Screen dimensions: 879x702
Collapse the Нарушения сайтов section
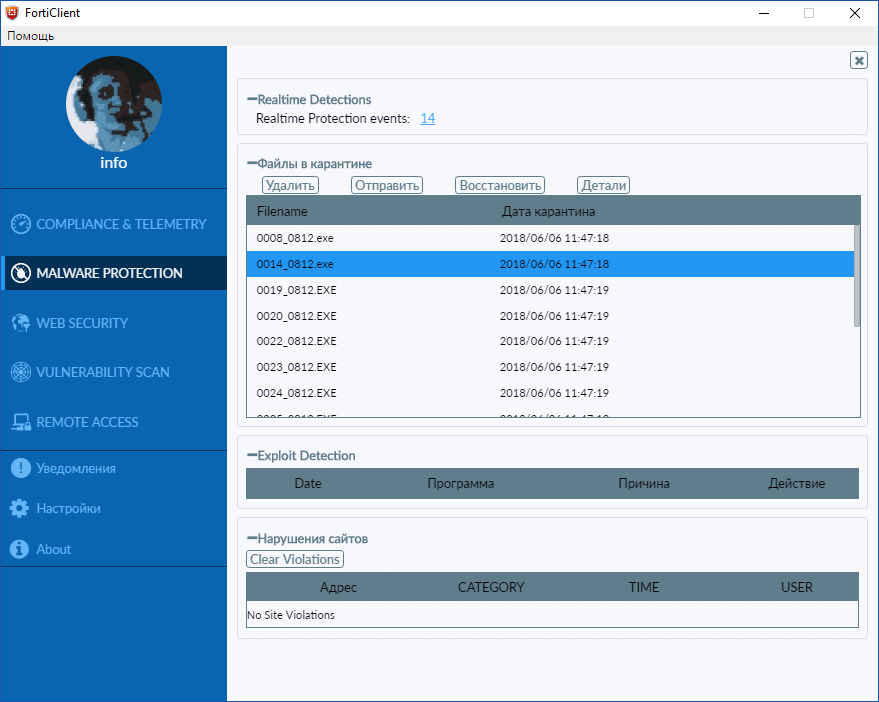tap(252, 538)
